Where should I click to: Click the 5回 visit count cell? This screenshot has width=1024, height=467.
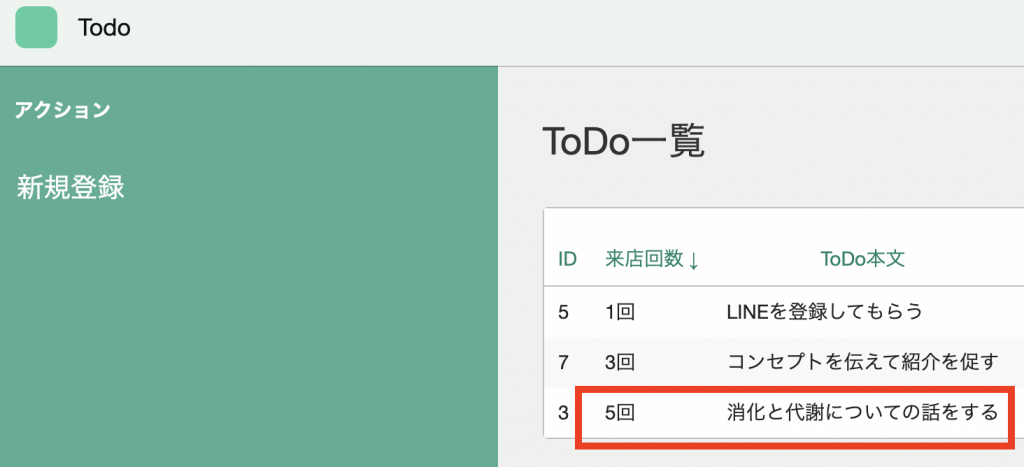click(620, 411)
